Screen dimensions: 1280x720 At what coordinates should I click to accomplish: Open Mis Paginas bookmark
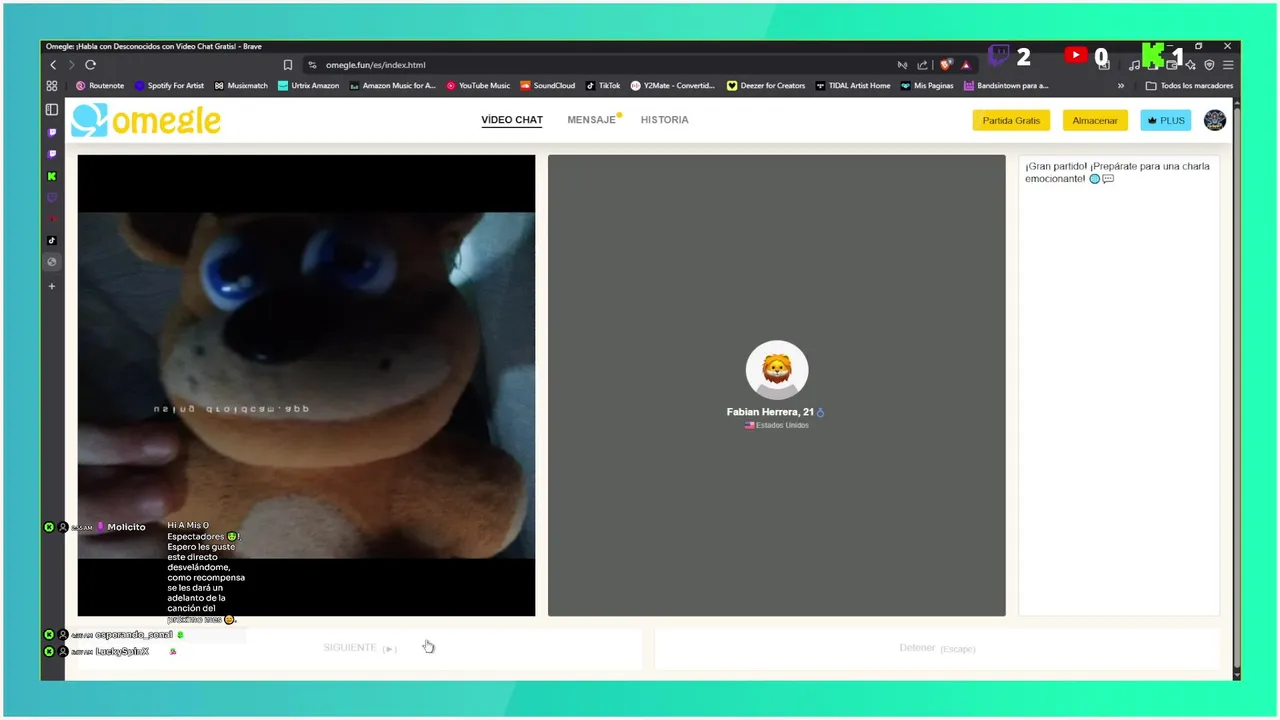[927, 86]
